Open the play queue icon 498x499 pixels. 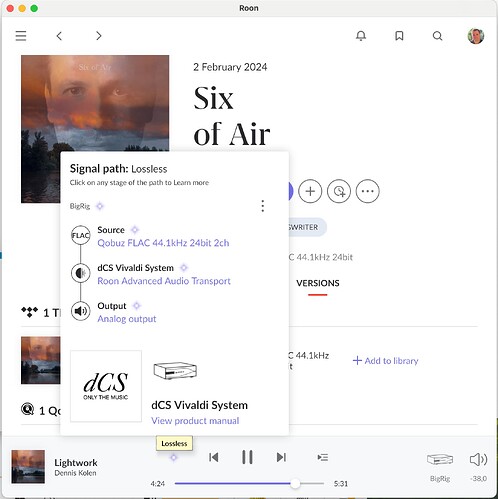pos(323,457)
